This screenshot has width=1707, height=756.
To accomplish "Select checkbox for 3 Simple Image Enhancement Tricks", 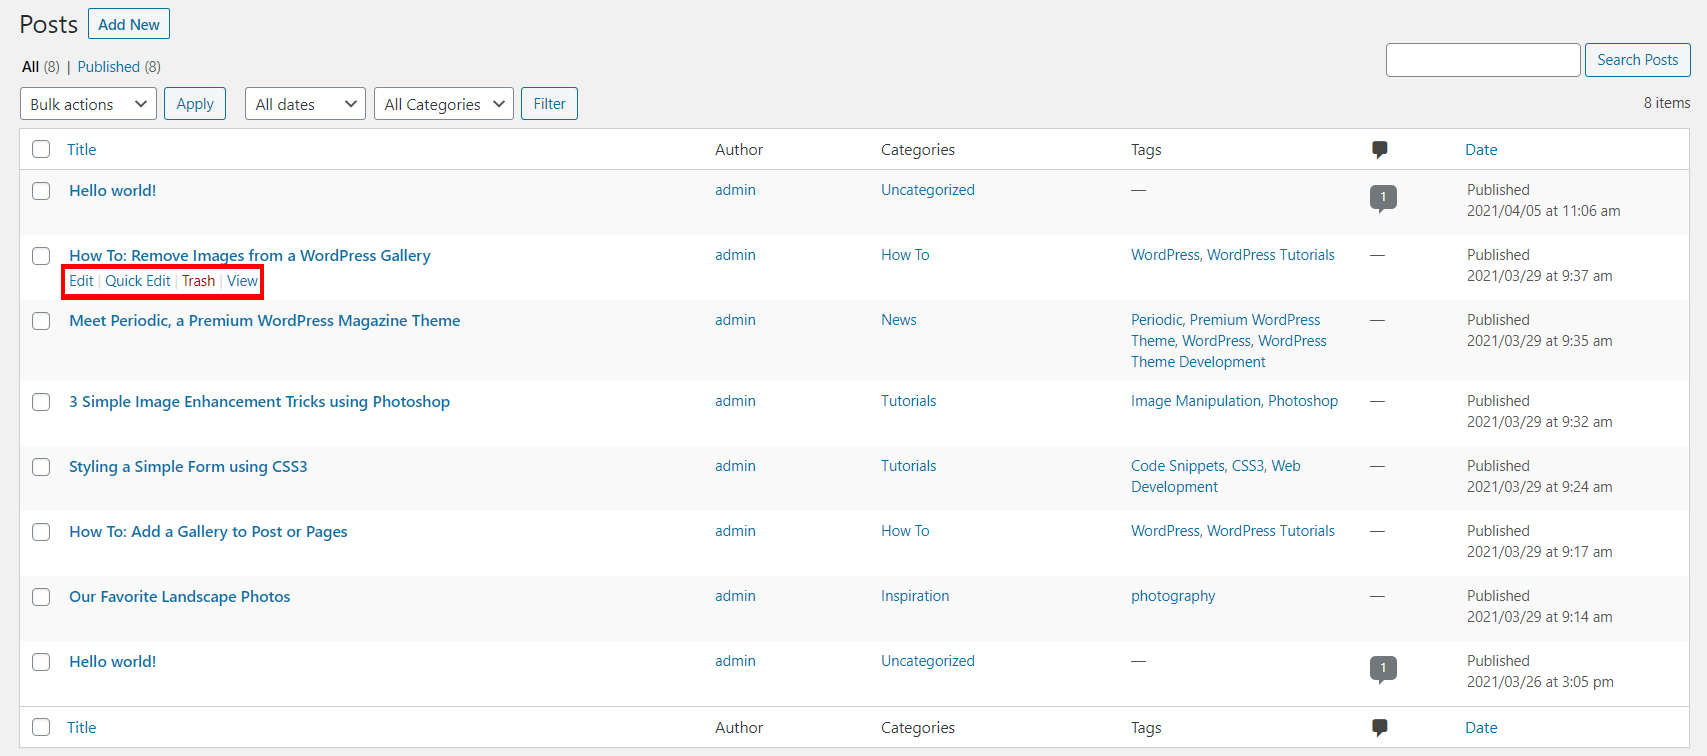I will click(41, 402).
